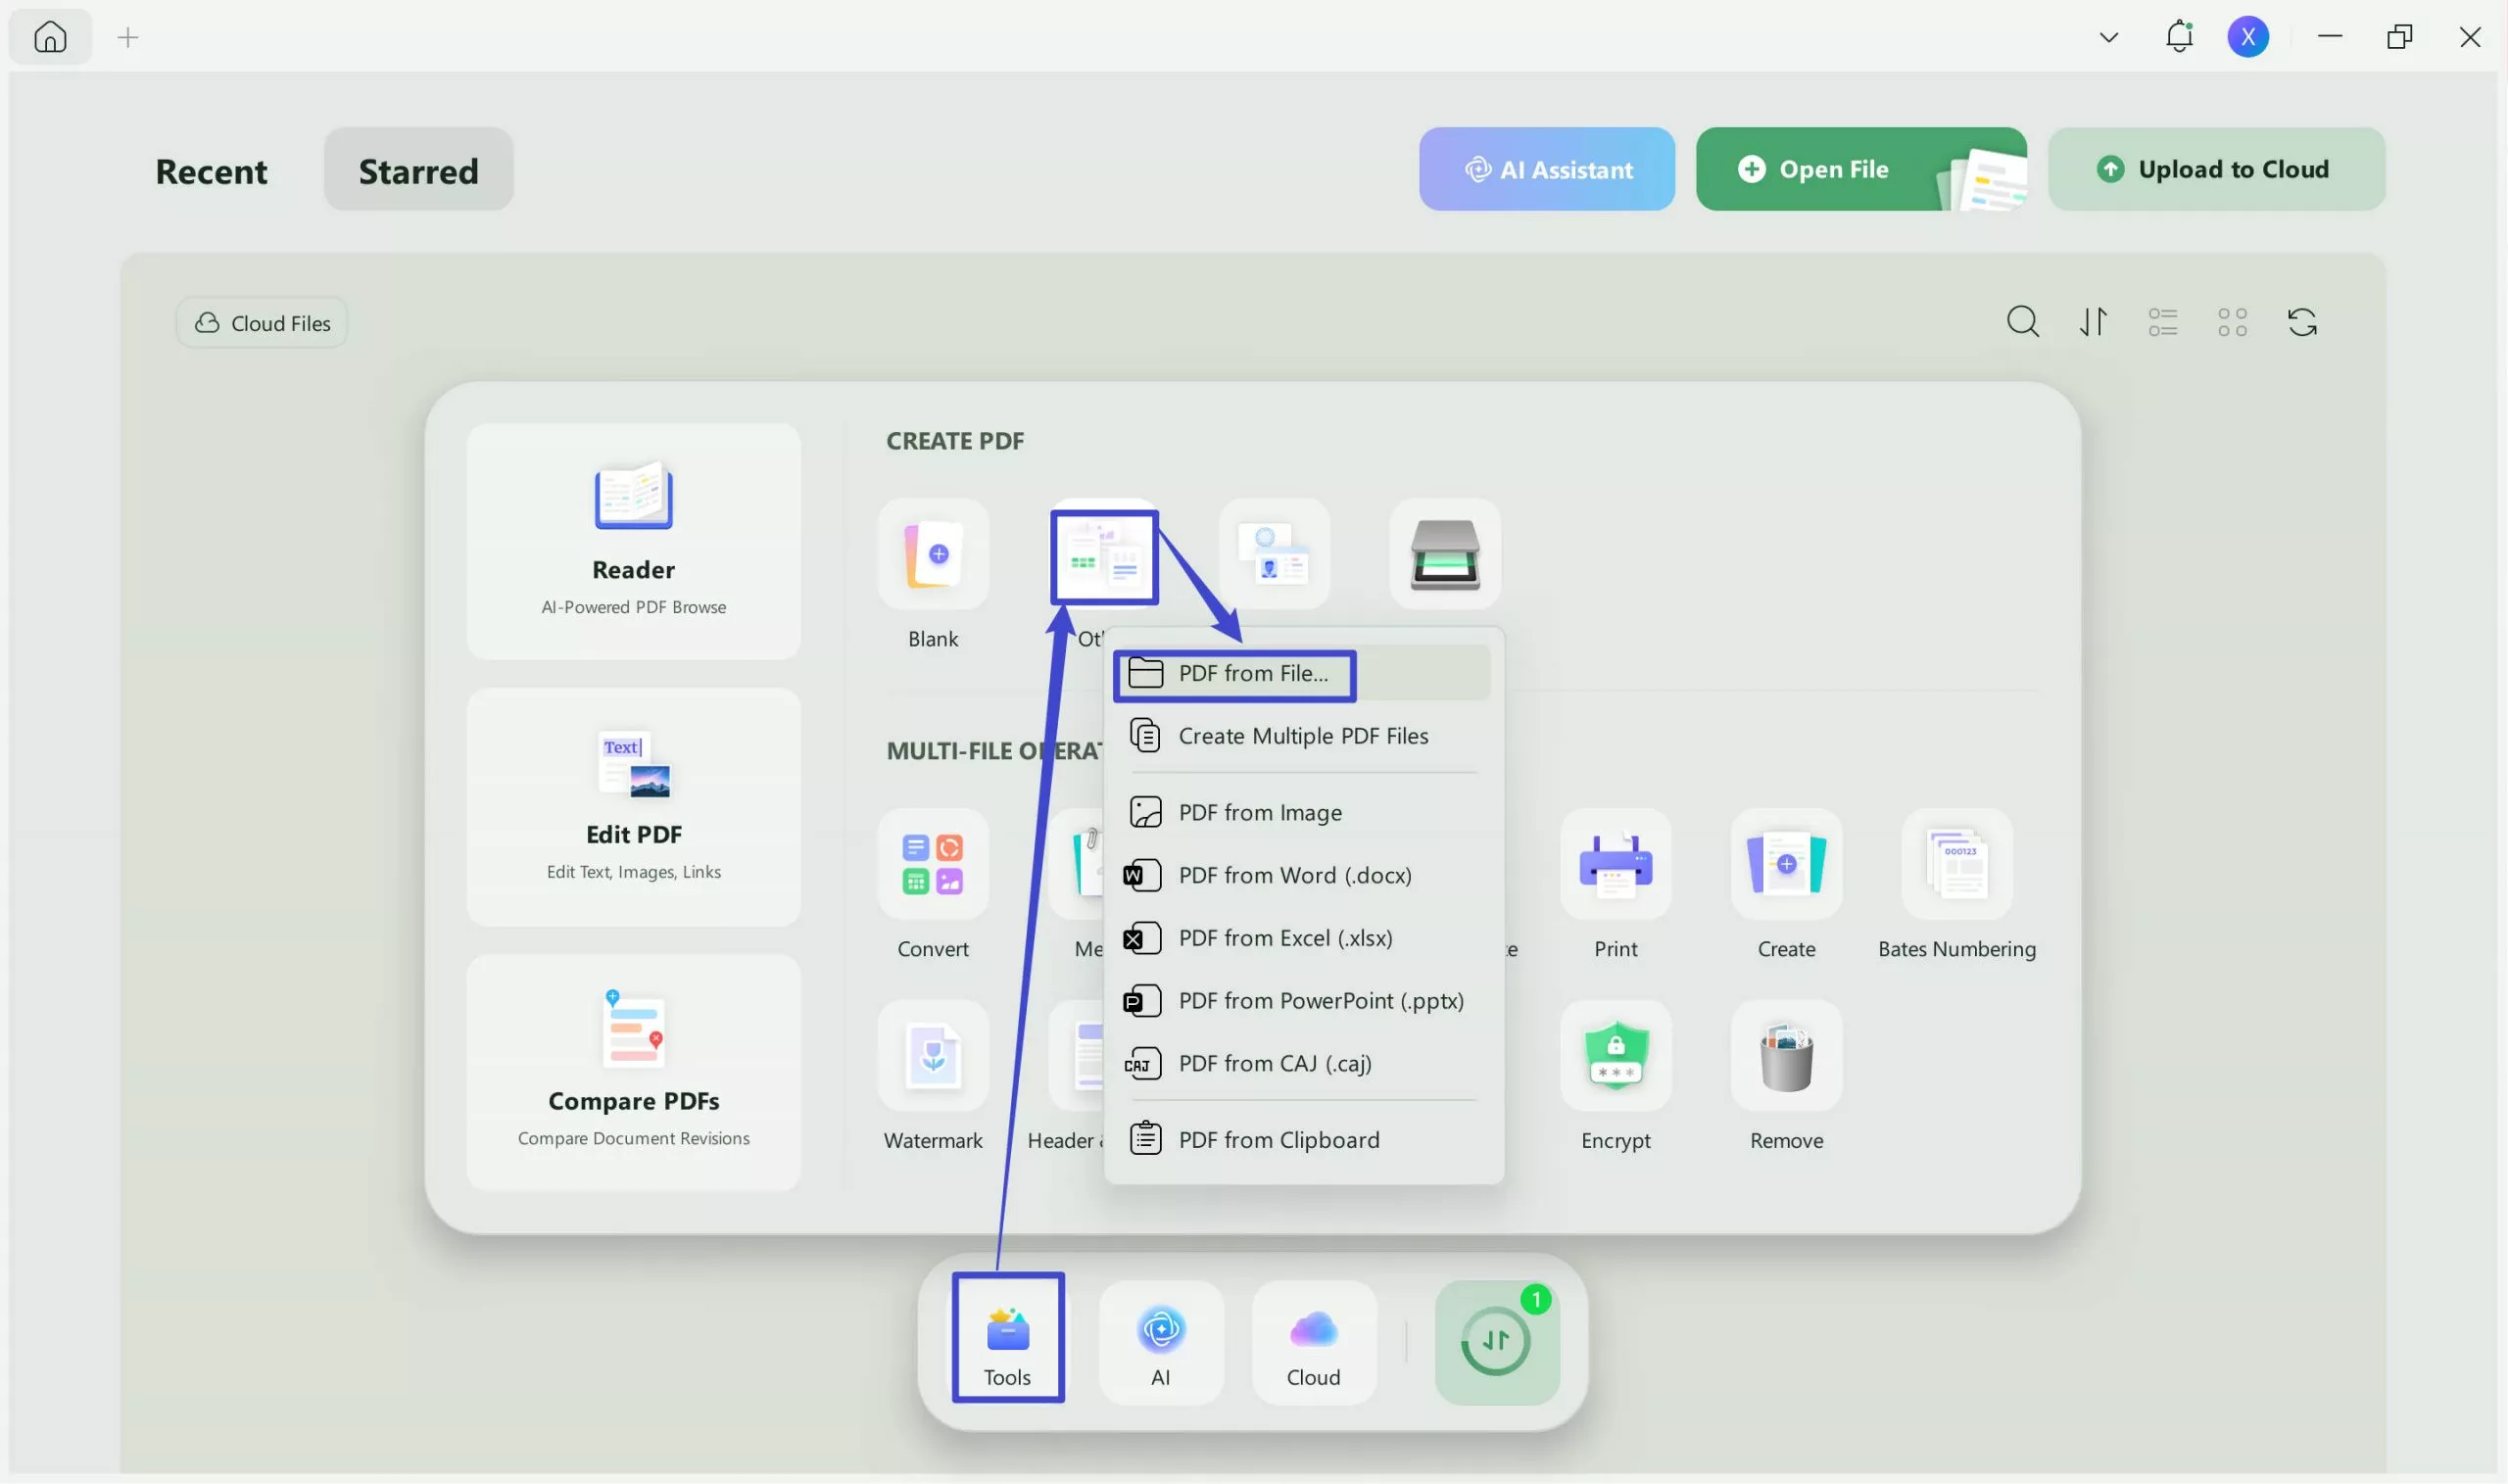Open the Scanner PDF creation tool
The height and width of the screenshot is (1484, 2508).
point(1446,556)
